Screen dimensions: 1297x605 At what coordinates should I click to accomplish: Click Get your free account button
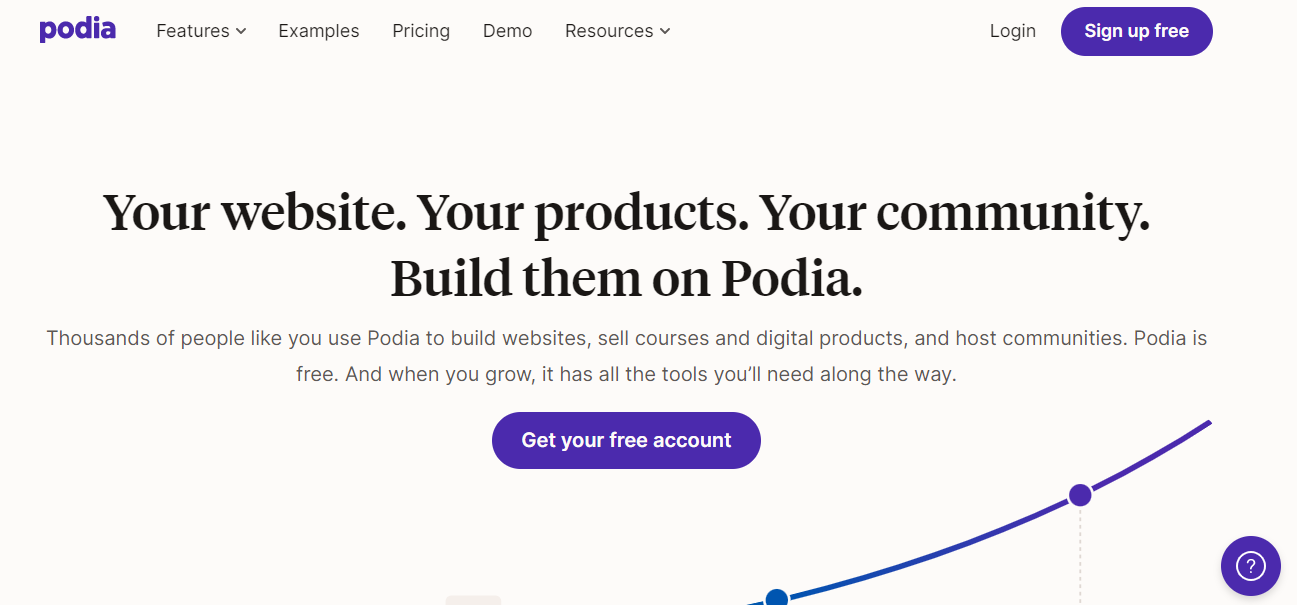tap(626, 440)
